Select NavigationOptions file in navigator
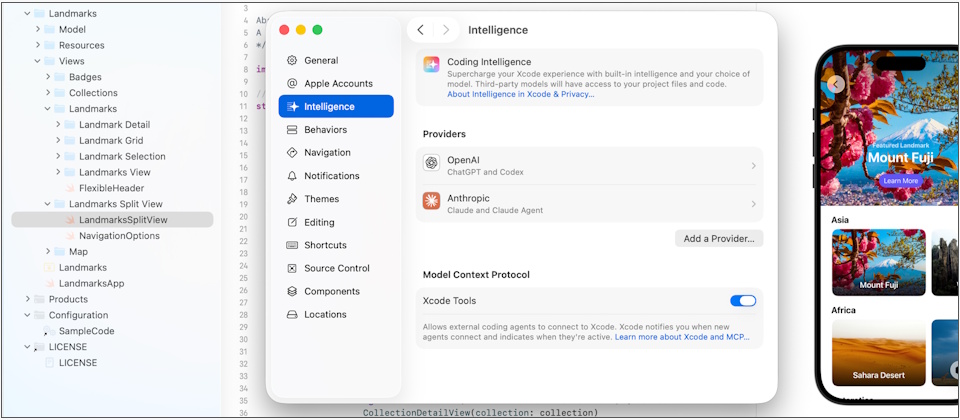This screenshot has width=960, height=420. [119, 236]
